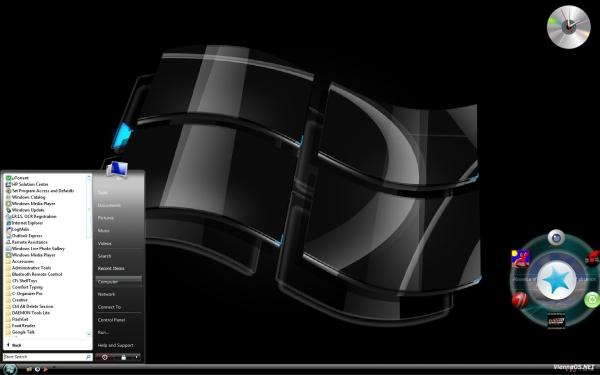This screenshot has width=600, height=375.
Task: Open shutdown options arrow beside lock button
Action: tap(137, 357)
